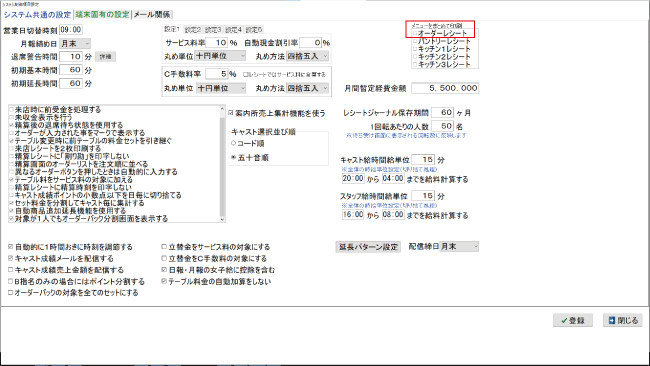Click the 月間暫定経費金額 input field

point(445,88)
